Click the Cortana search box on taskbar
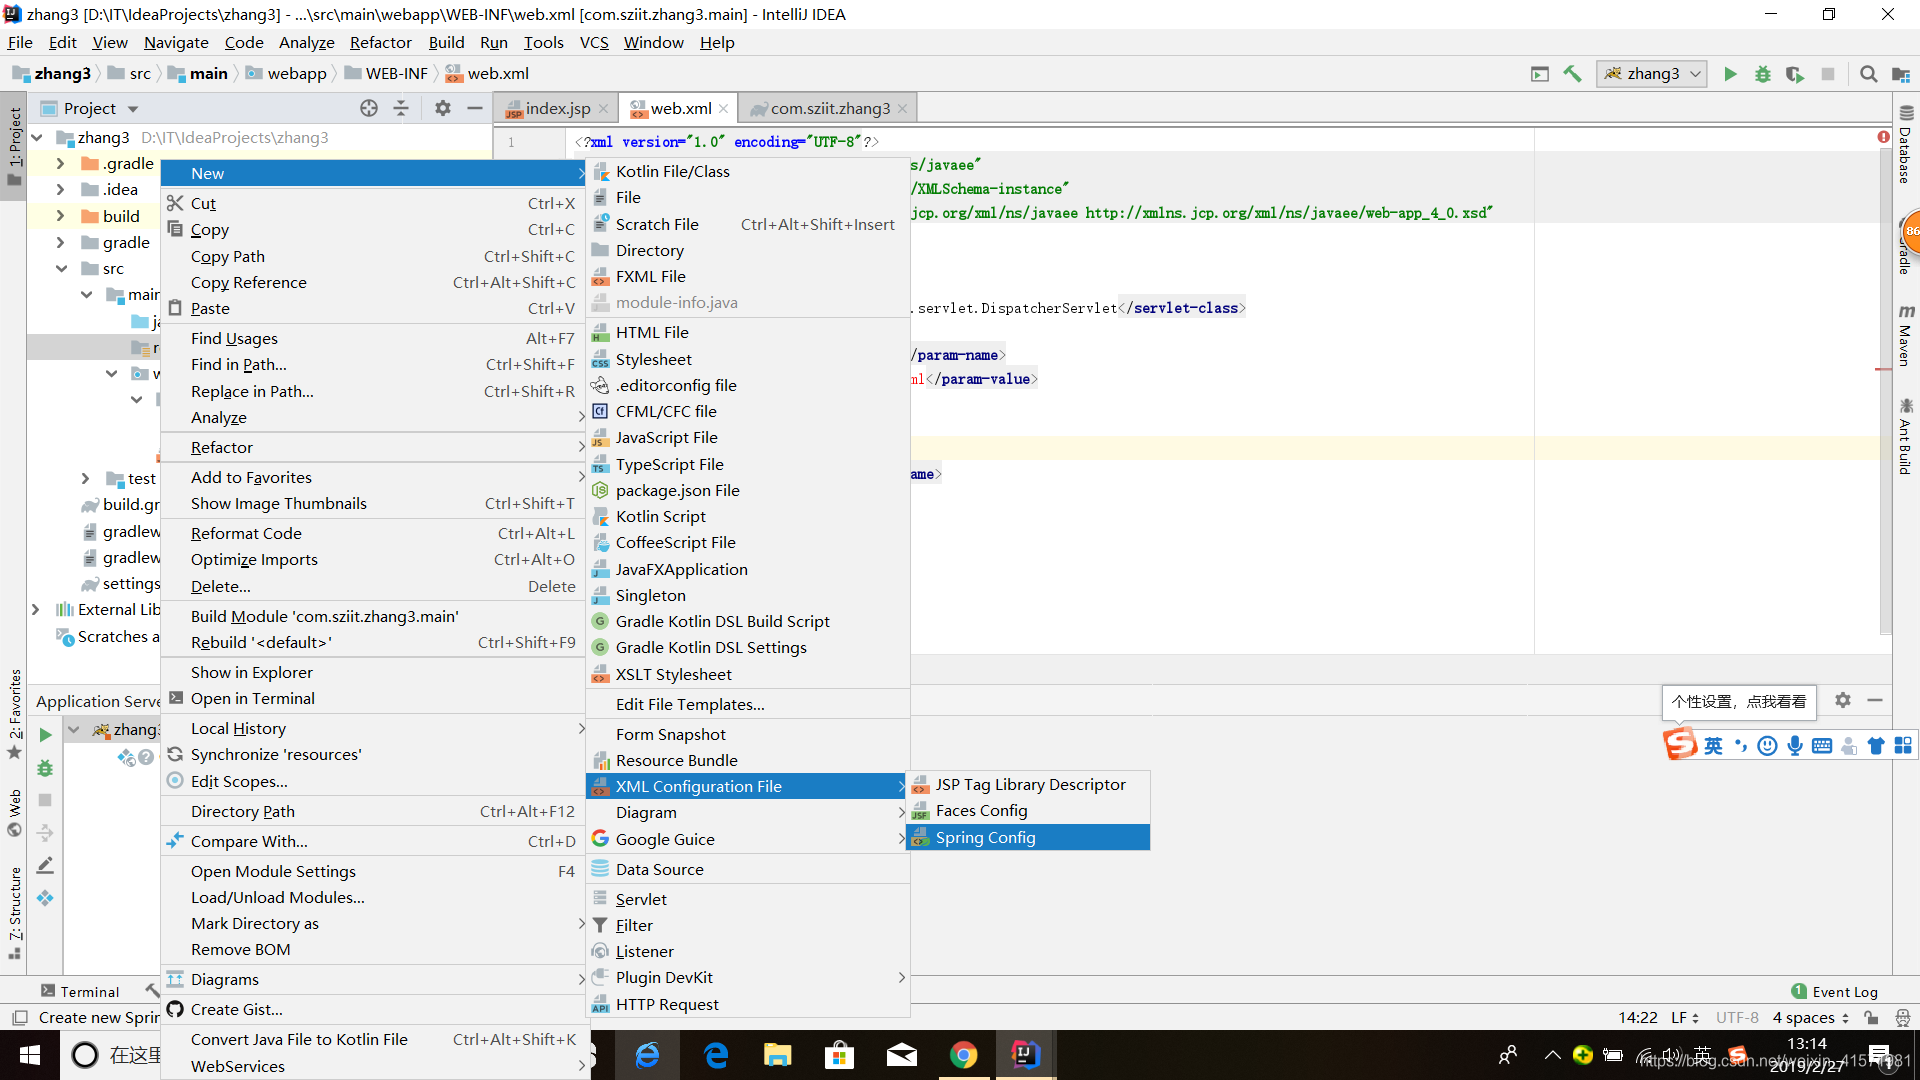The image size is (1920, 1080). click(111, 1055)
